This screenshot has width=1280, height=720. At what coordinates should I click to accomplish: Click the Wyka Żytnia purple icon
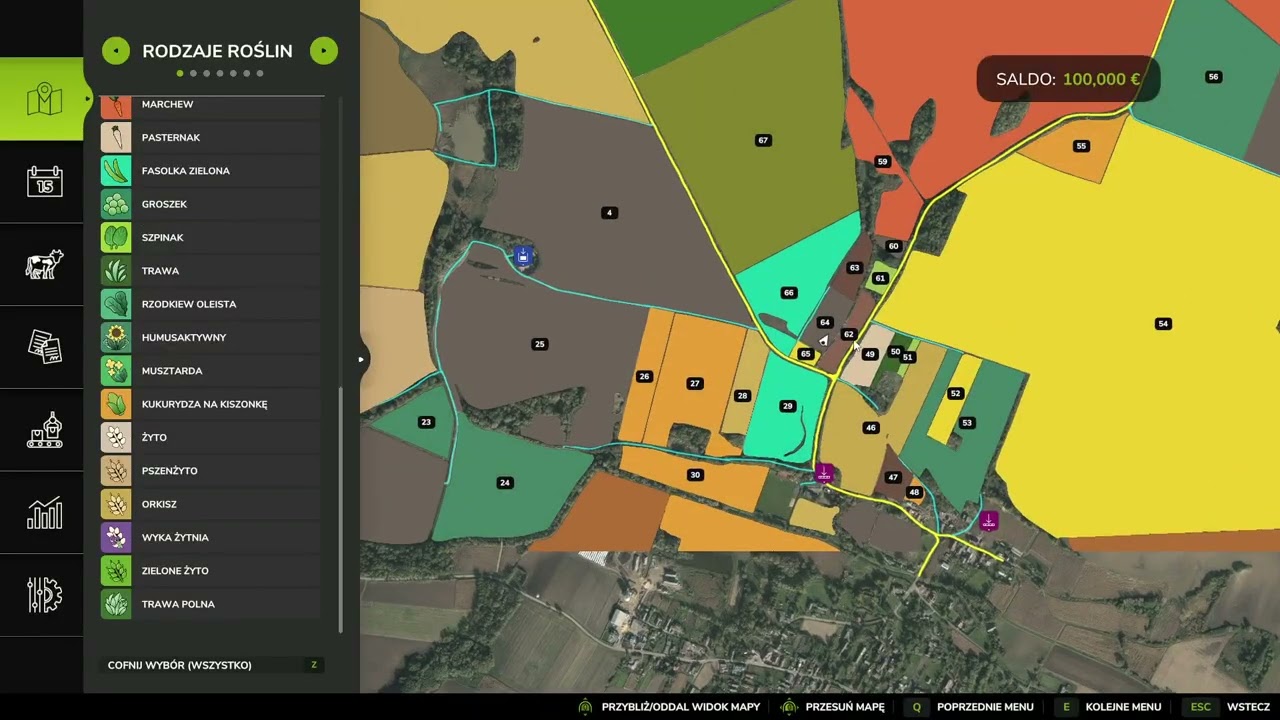coord(116,538)
